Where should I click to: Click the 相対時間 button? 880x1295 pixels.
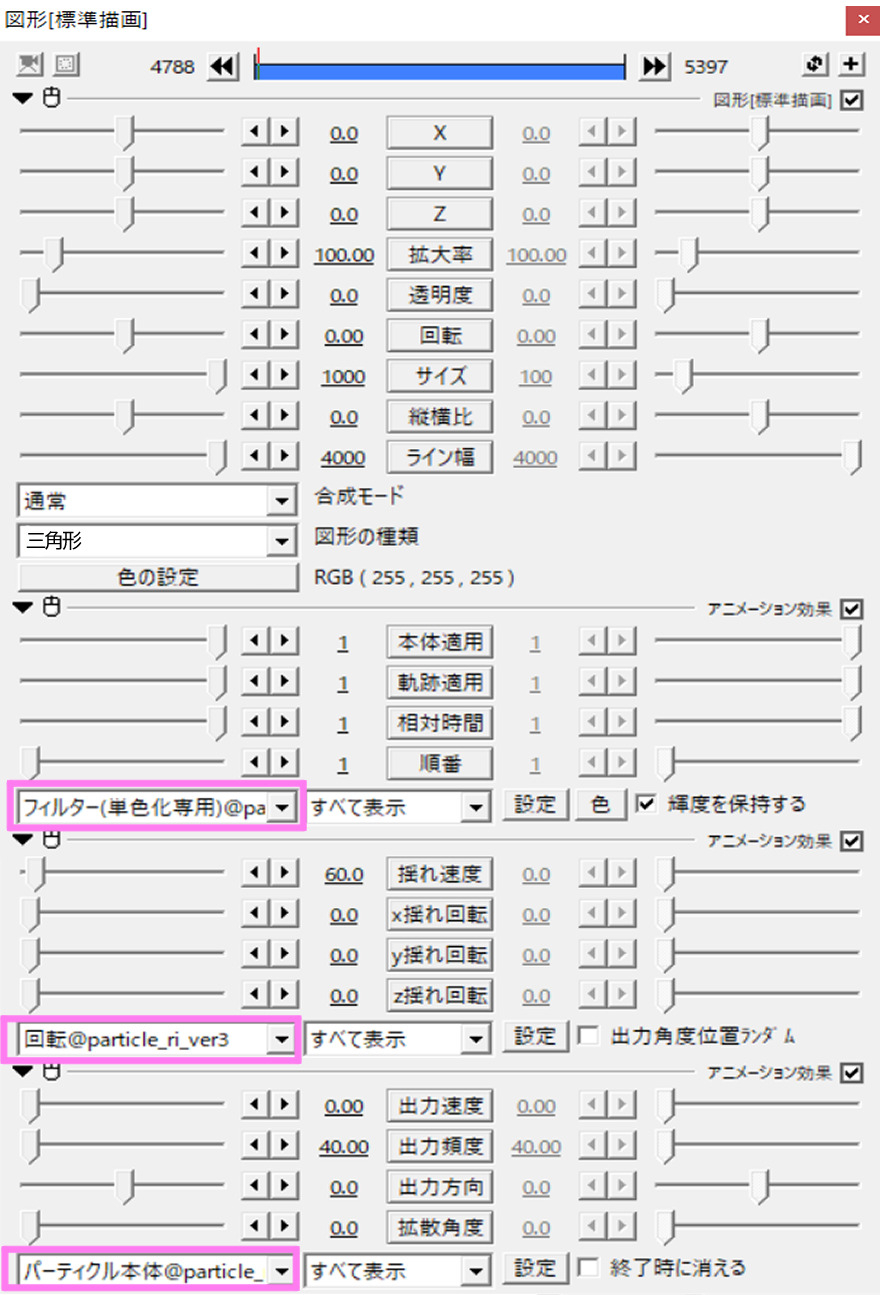(x=439, y=722)
